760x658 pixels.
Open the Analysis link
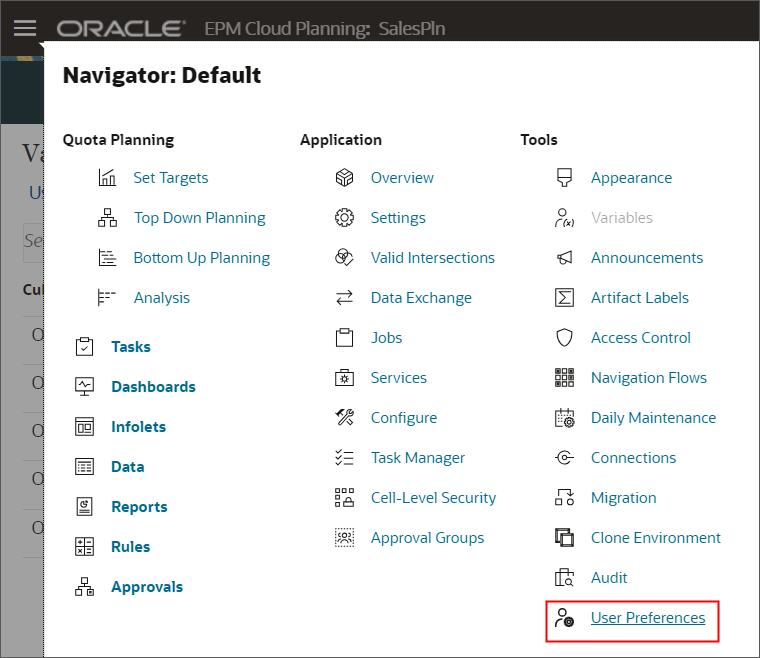[162, 298]
